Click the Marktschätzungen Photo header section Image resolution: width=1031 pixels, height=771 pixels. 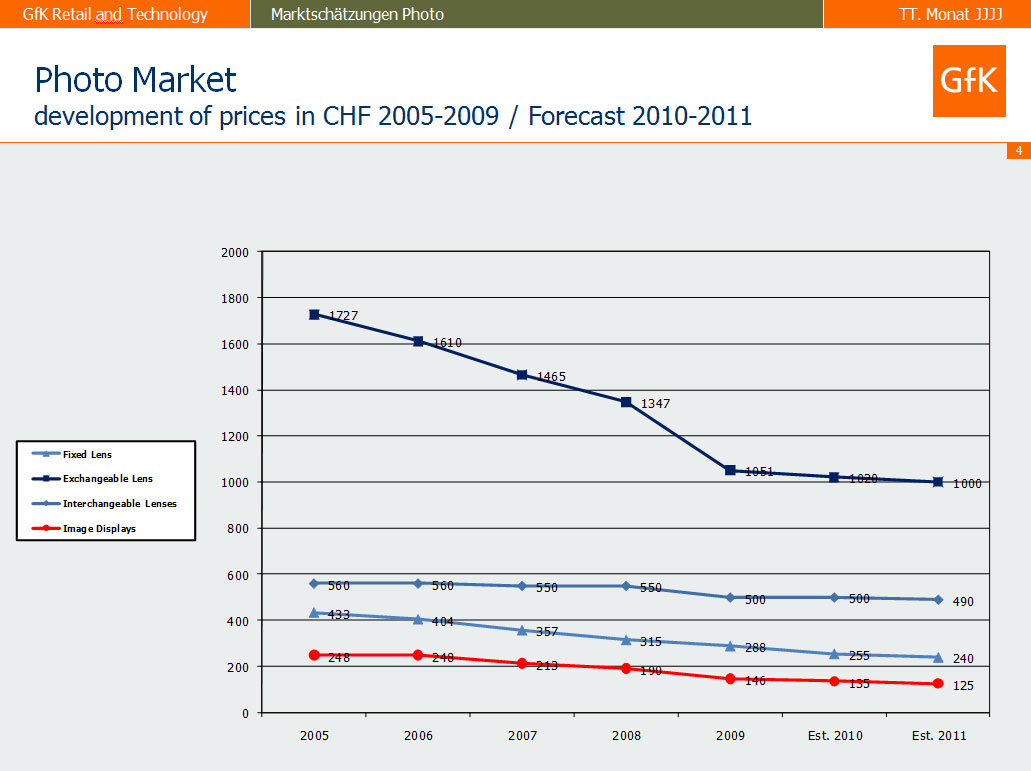pos(357,14)
